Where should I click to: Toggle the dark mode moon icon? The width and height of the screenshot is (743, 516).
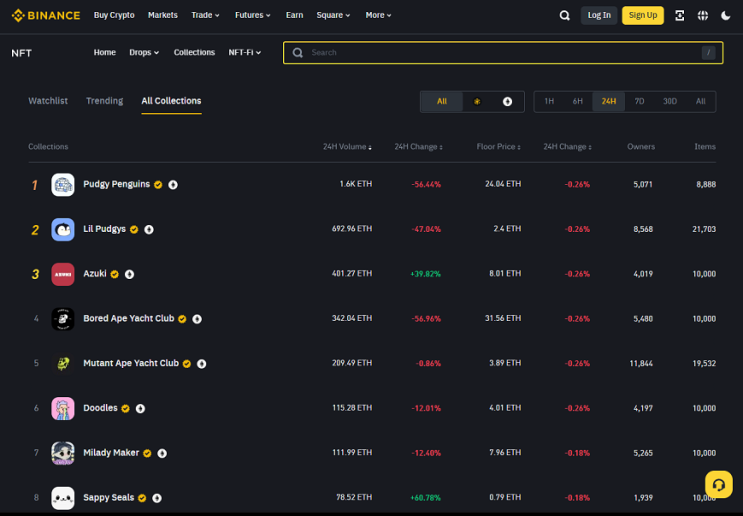(725, 16)
